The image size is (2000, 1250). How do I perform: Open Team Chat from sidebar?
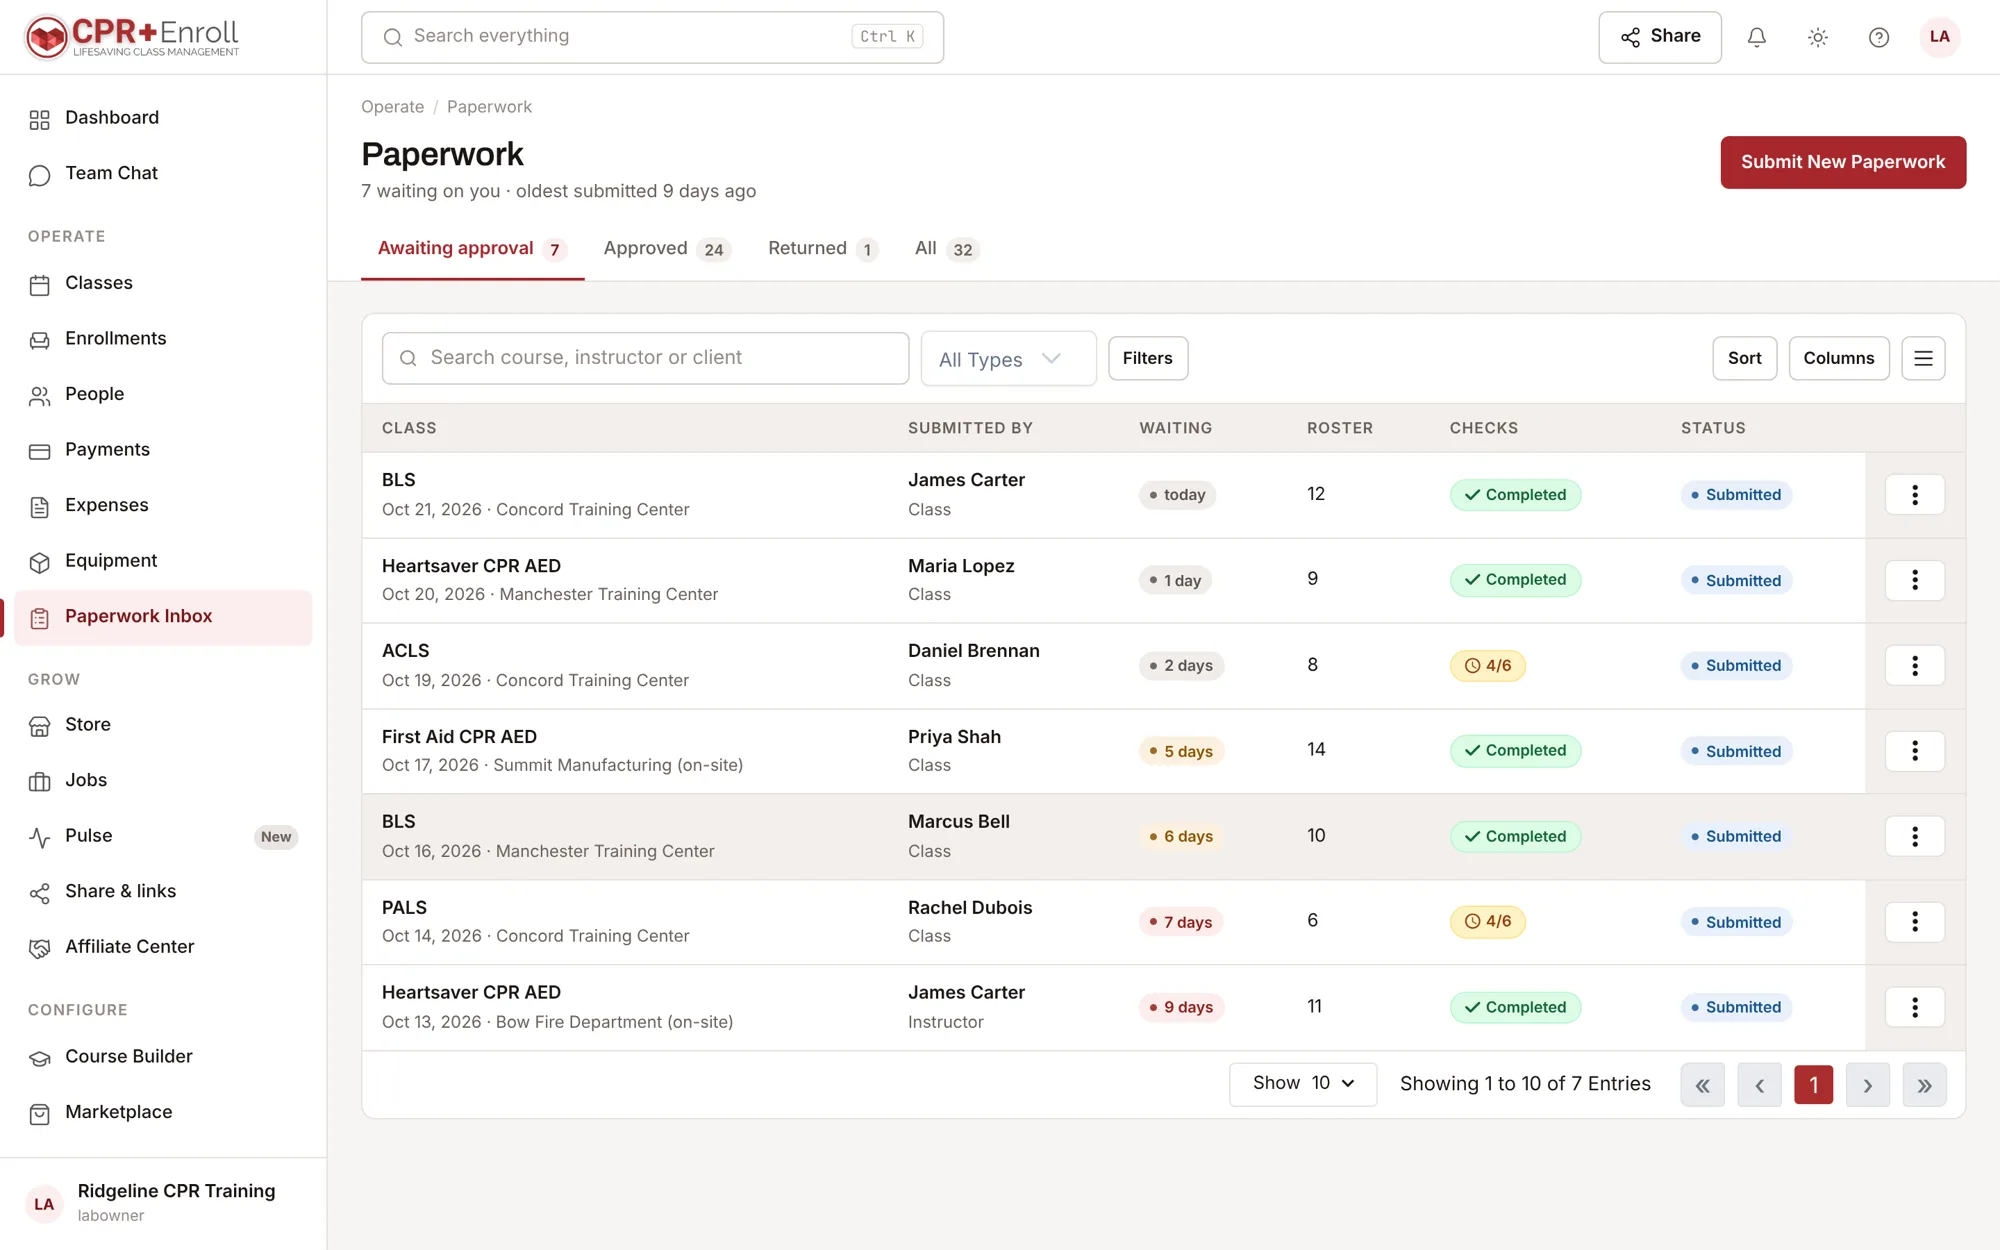pos(163,174)
